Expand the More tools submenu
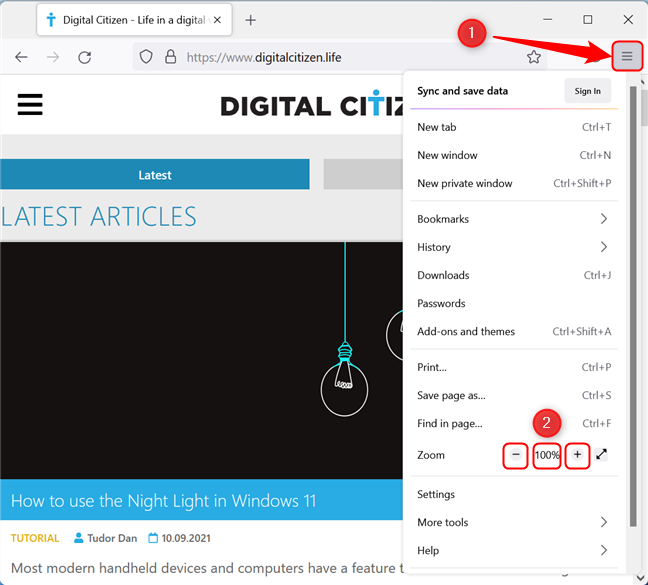Image resolution: width=648 pixels, height=585 pixels. 514,522
